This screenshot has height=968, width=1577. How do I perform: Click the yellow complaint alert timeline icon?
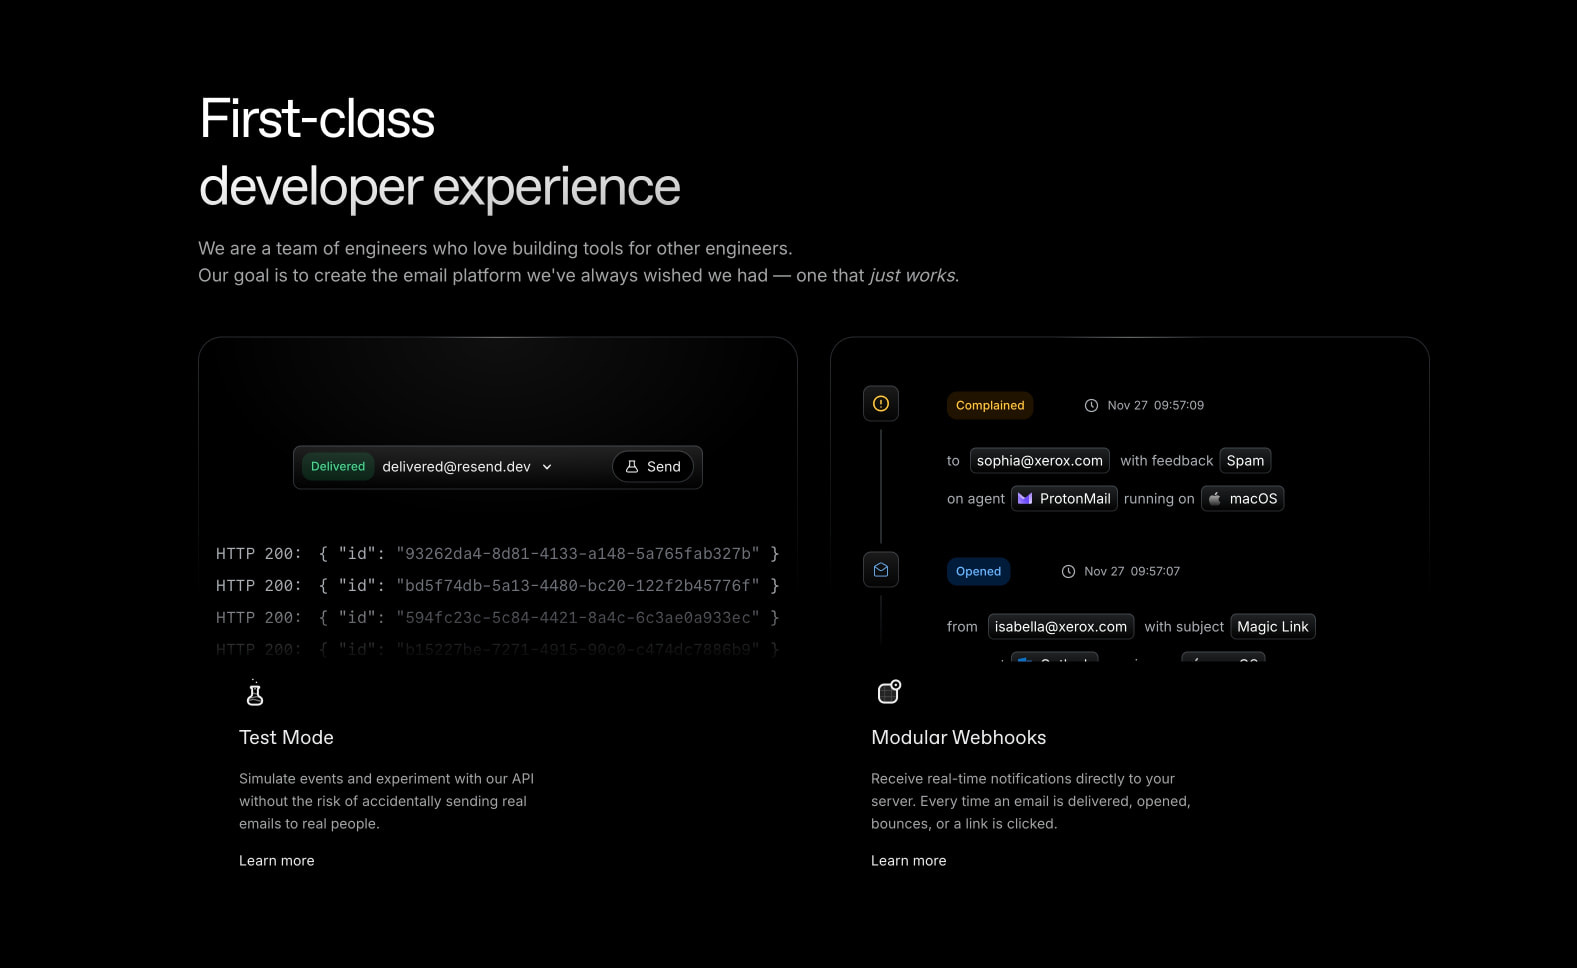[x=881, y=404]
